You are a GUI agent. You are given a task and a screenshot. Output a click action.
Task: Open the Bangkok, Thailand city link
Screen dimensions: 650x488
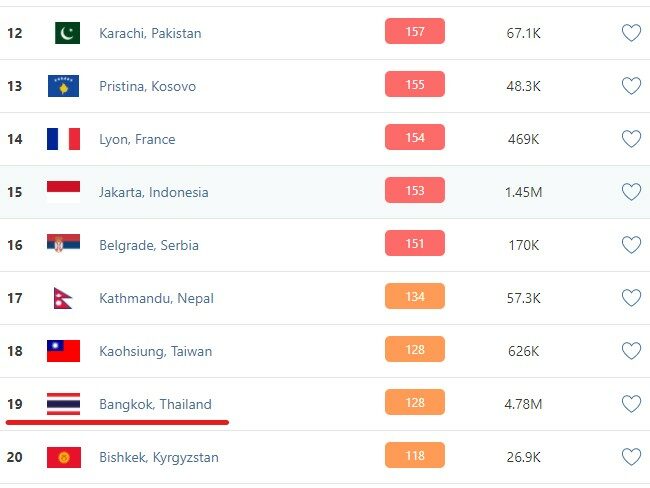tap(155, 404)
